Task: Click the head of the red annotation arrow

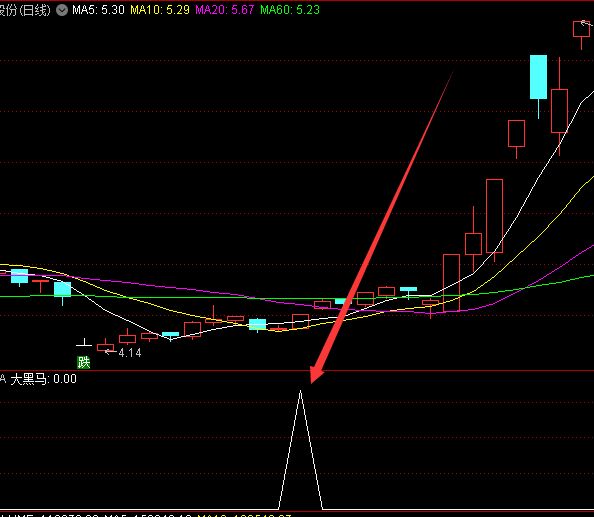Action: tap(315, 374)
